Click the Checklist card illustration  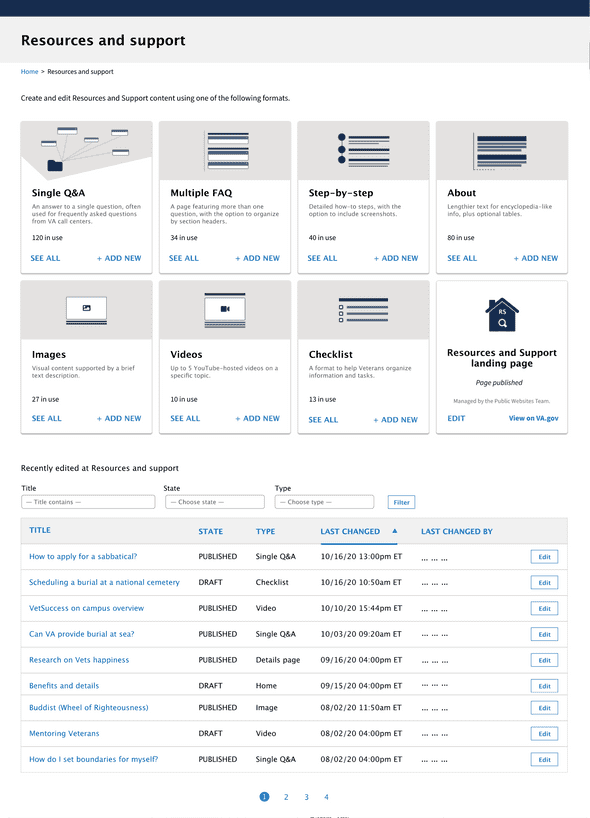pos(363,310)
